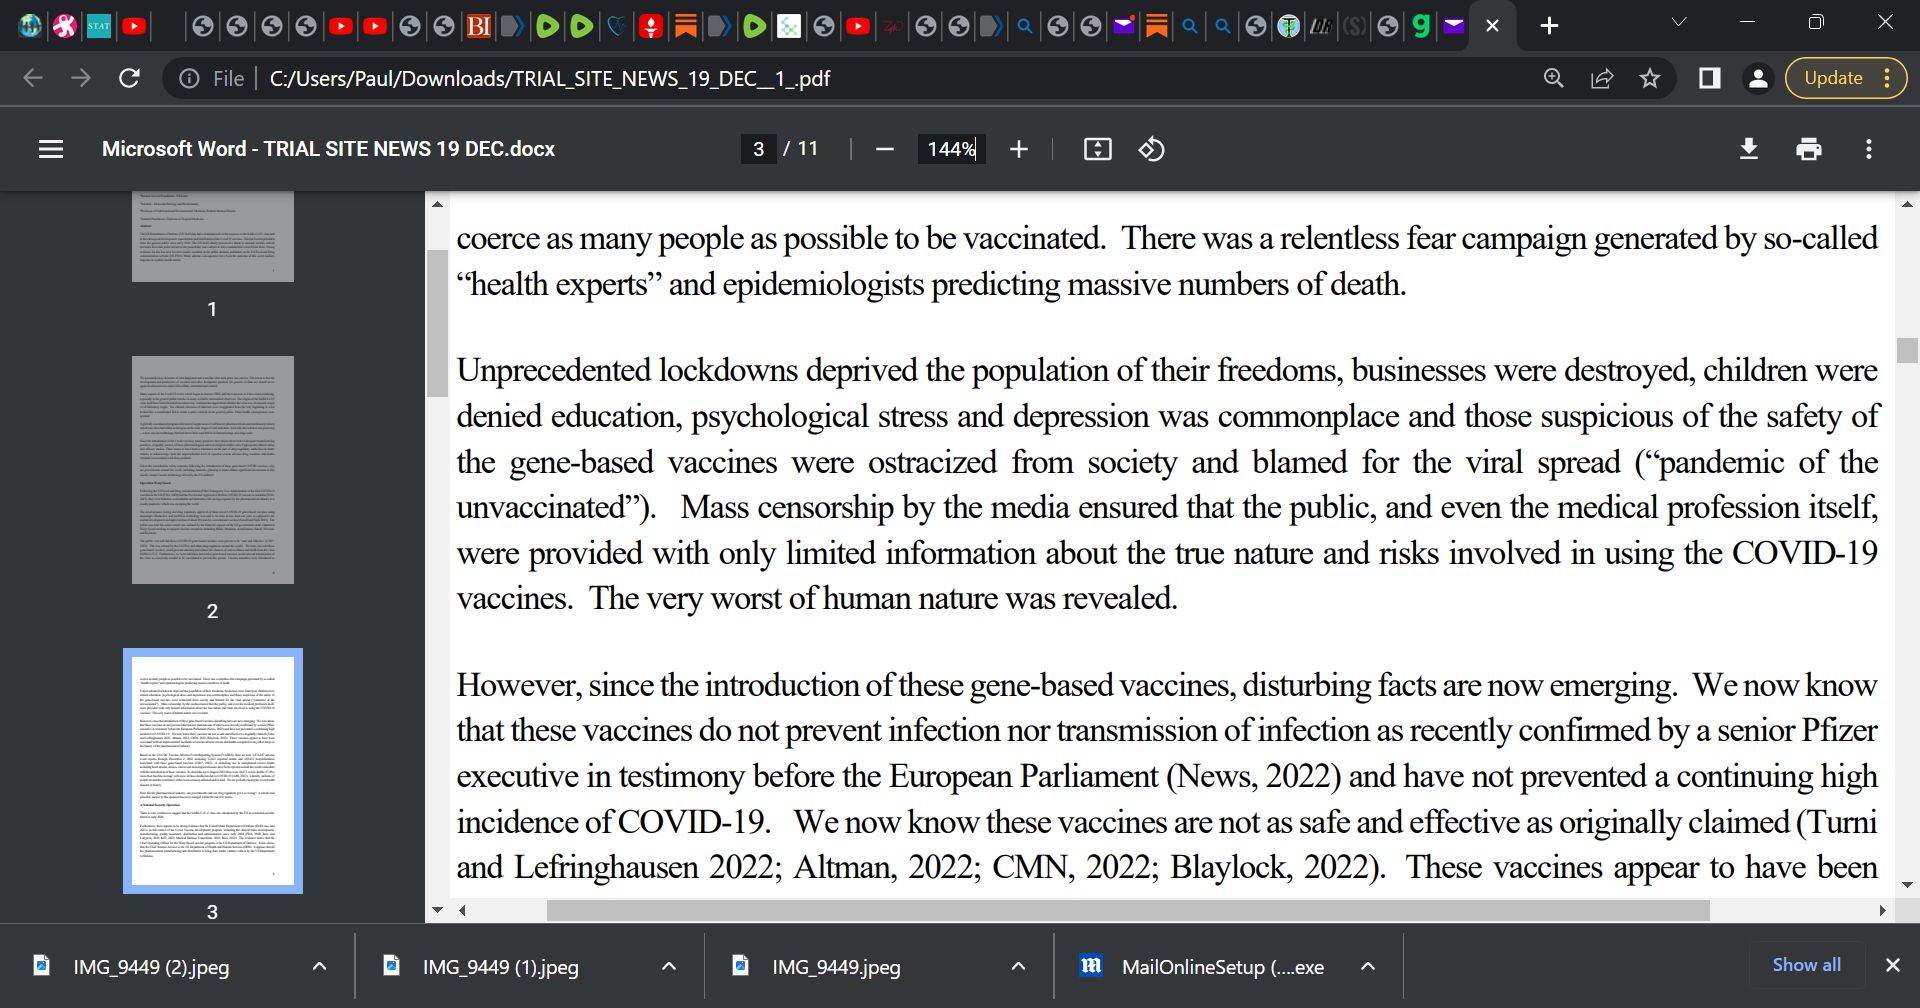Click Show all downloads
Screen dimensions: 1920x1008
click(1806, 965)
